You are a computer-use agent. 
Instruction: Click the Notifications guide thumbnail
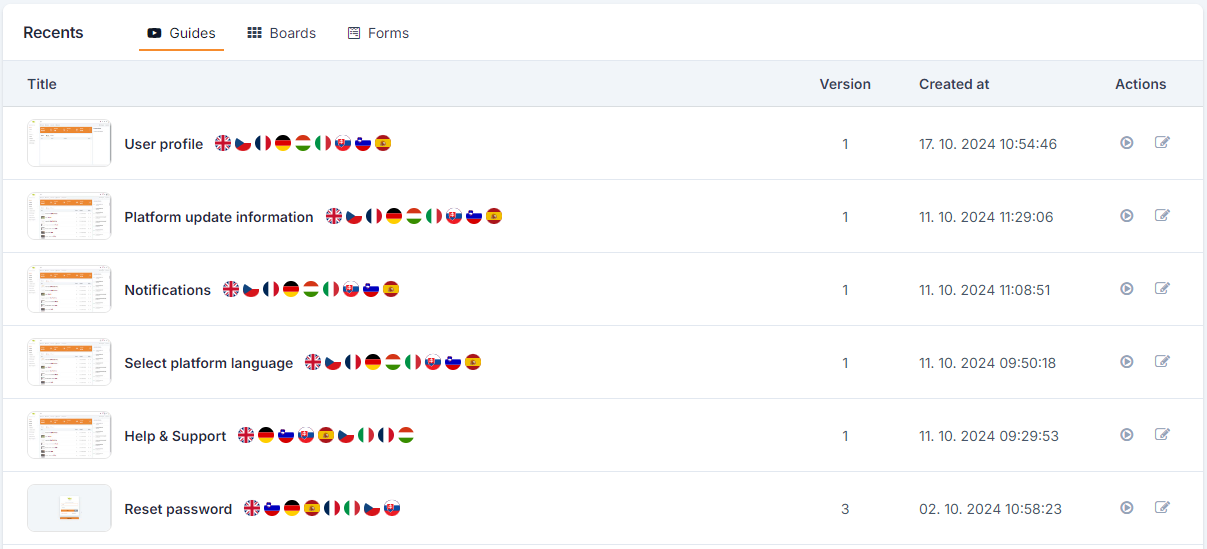[69, 289]
